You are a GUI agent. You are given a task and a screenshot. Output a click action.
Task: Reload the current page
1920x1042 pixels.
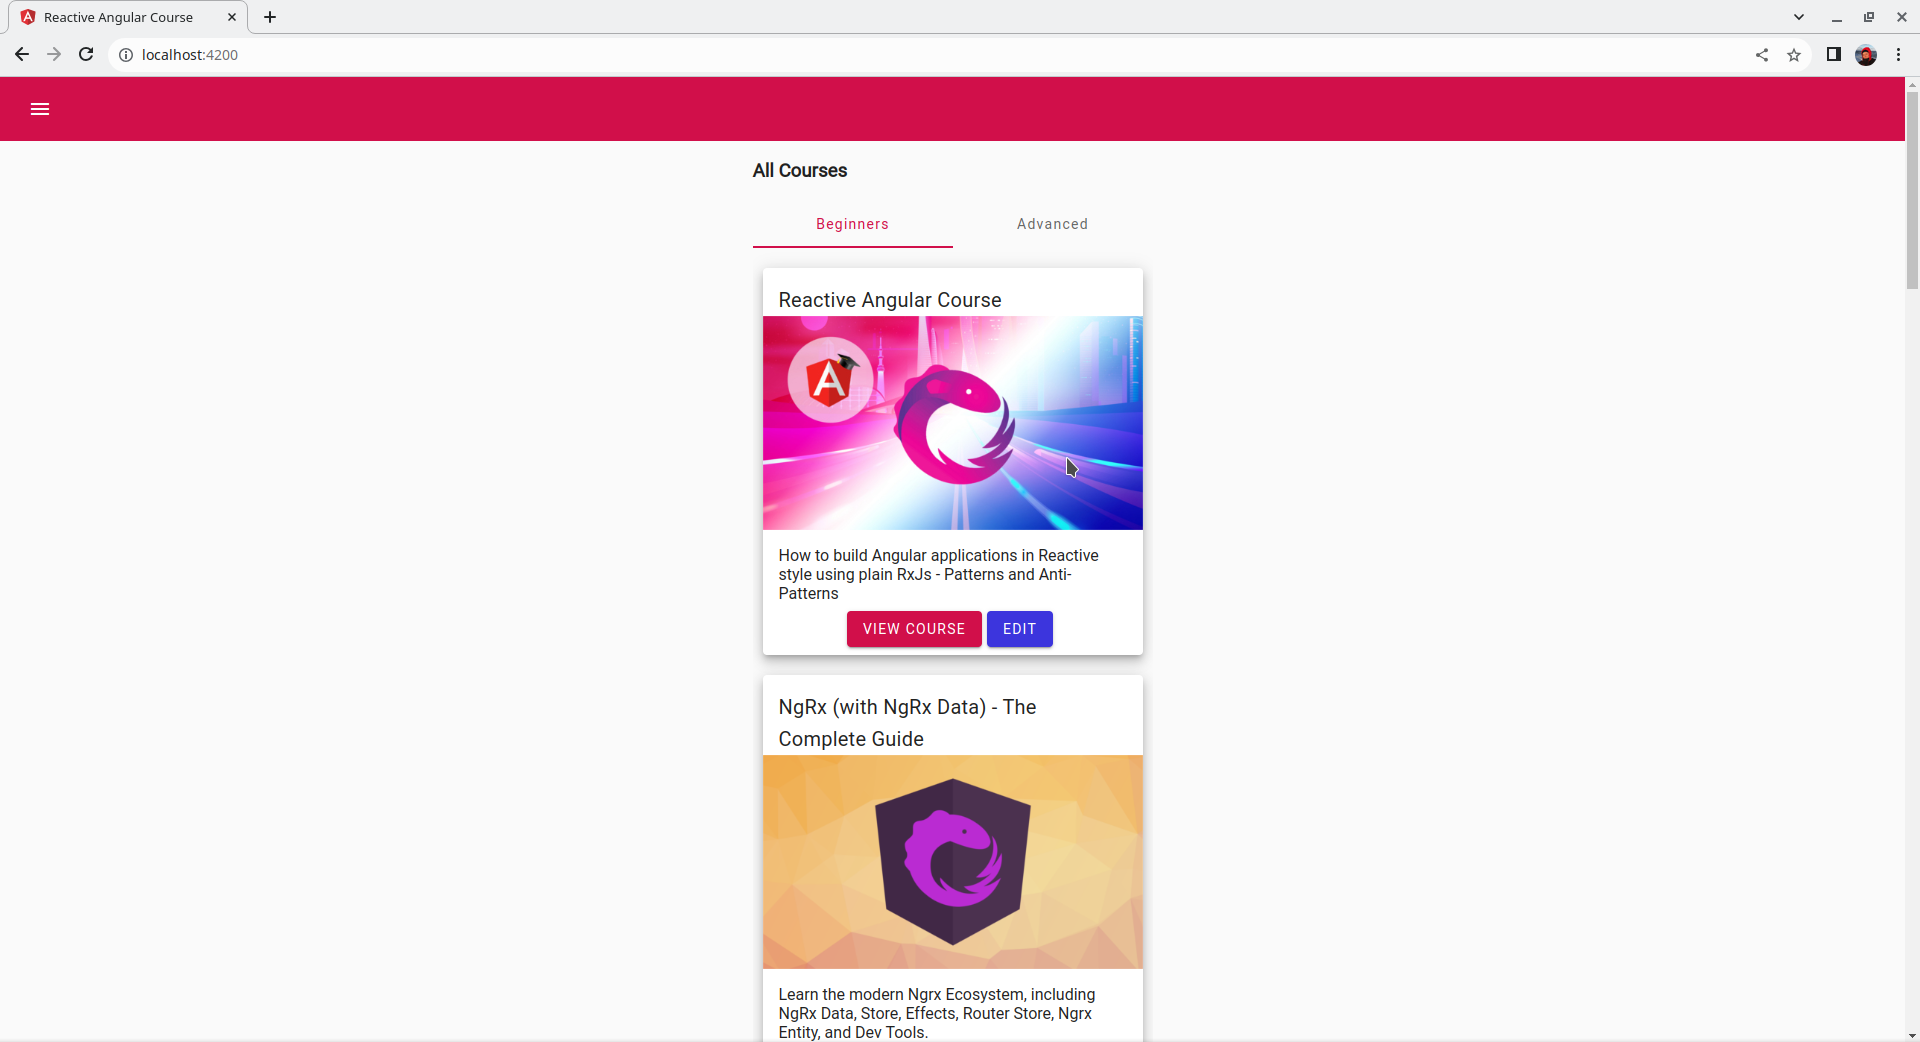tap(86, 55)
